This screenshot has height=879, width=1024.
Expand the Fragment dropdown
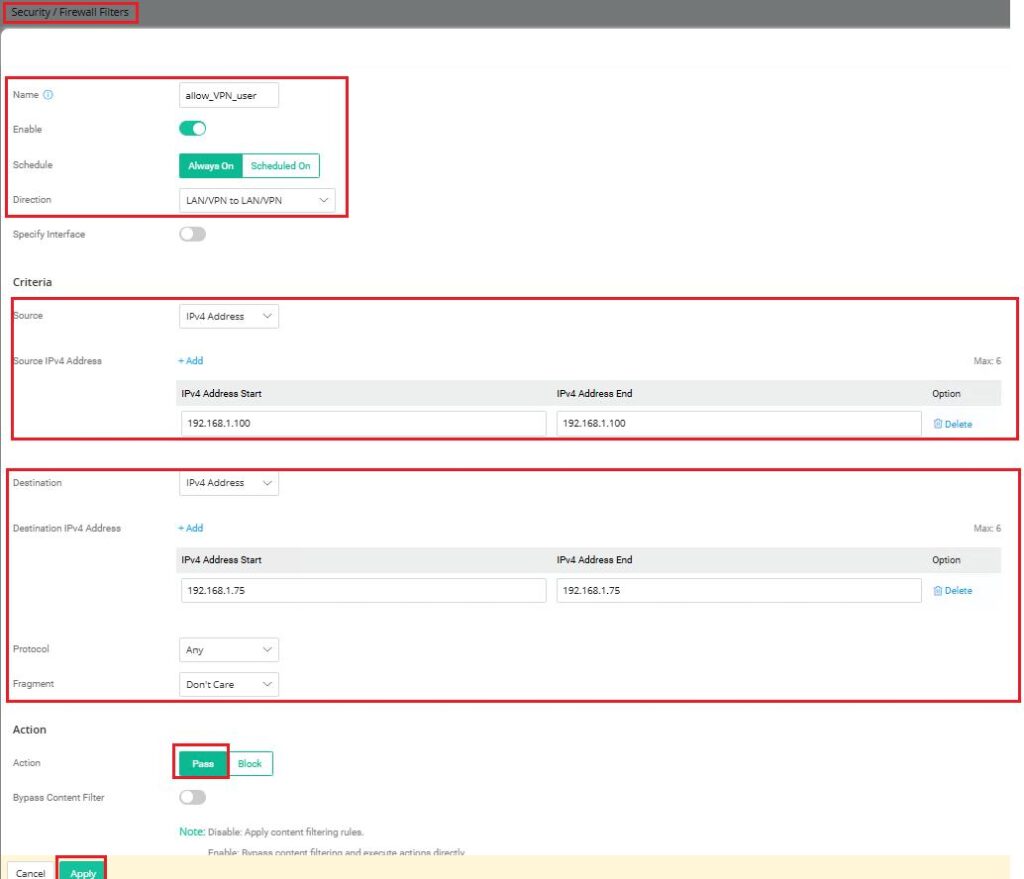click(x=228, y=685)
